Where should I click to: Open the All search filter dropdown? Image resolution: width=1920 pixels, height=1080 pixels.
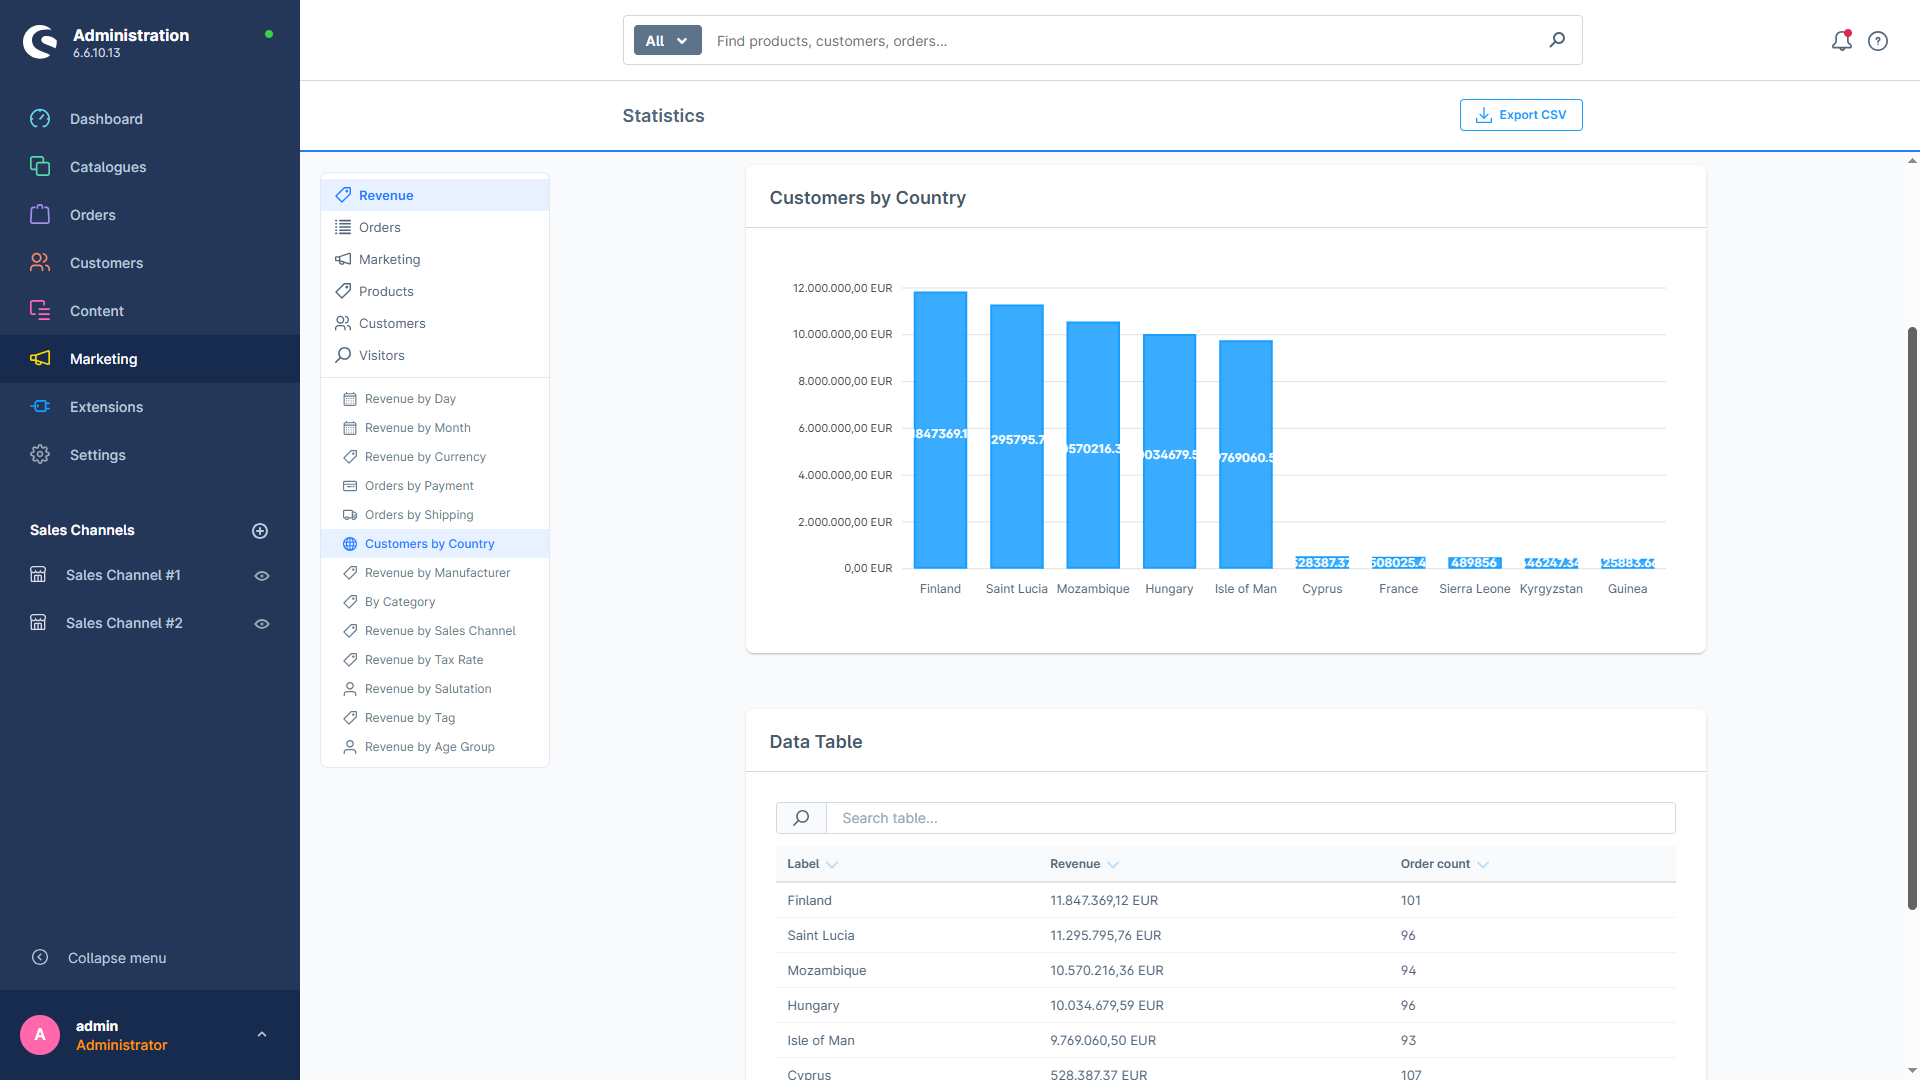(x=666, y=40)
